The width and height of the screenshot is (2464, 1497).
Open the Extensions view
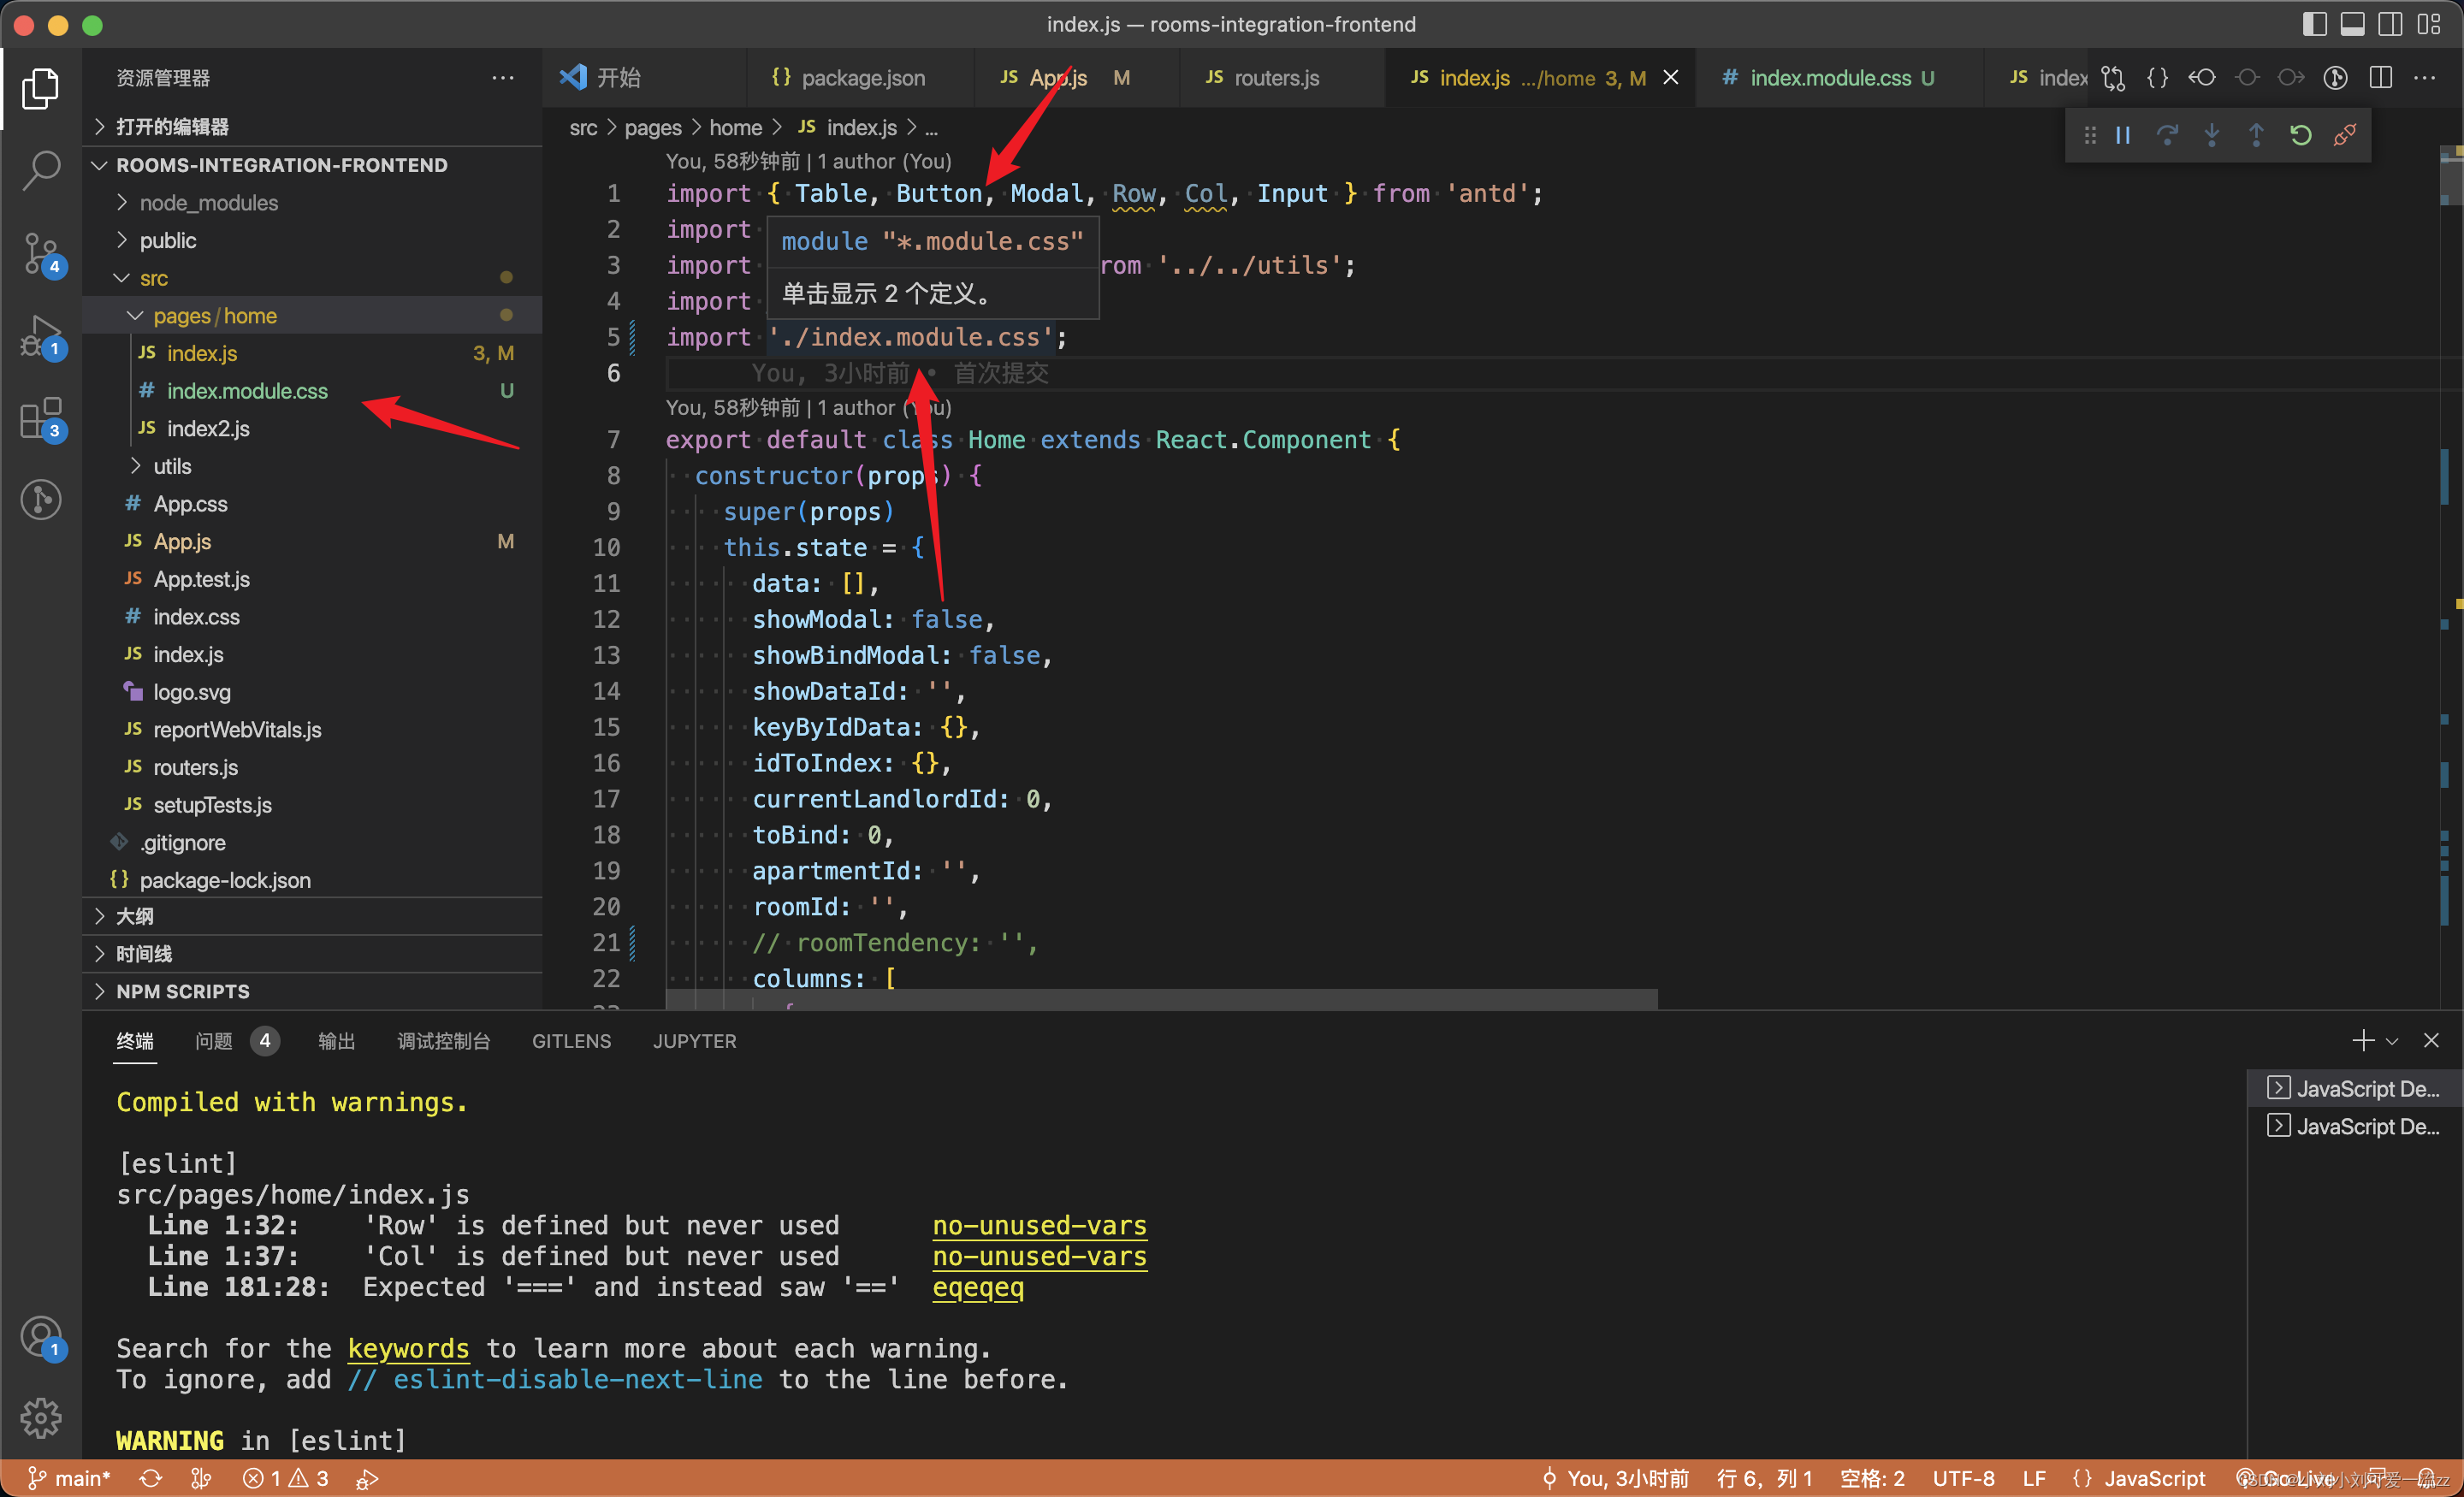coord(42,419)
